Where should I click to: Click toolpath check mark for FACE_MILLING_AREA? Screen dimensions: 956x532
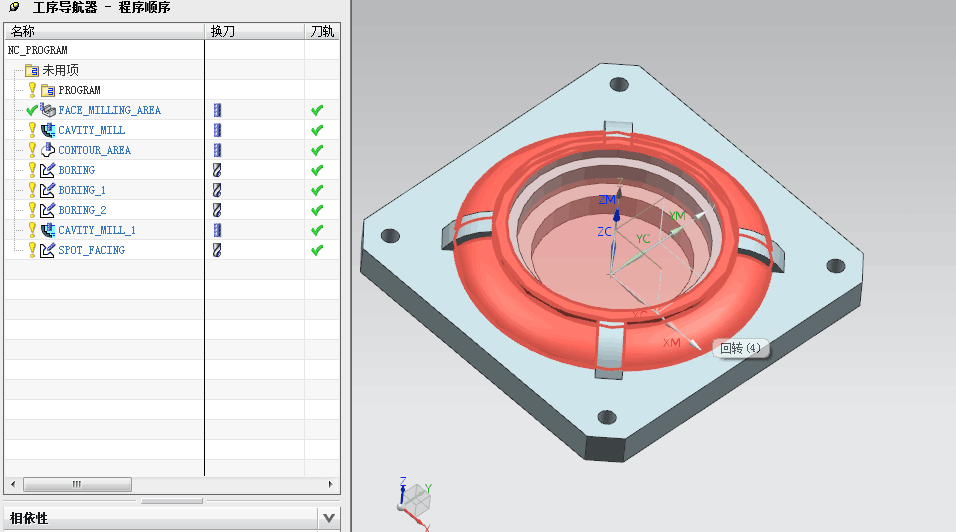pos(317,110)
